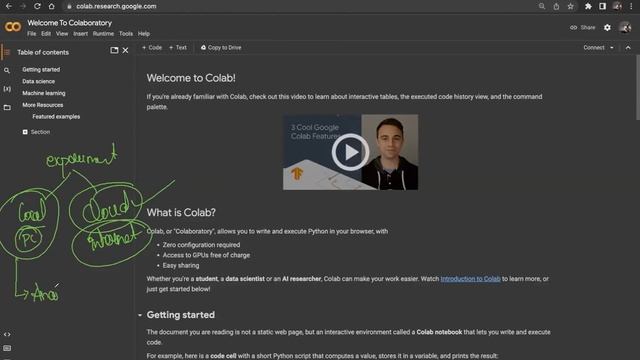This screenshot has height=360, width=640.
Task: Bookmark this page with the star
Action: pyautogui.click(x=571, y=6)
